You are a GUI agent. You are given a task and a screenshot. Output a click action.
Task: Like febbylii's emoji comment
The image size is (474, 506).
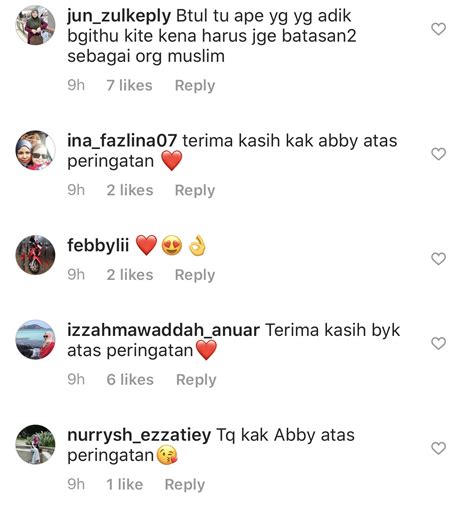click(438, 259)
